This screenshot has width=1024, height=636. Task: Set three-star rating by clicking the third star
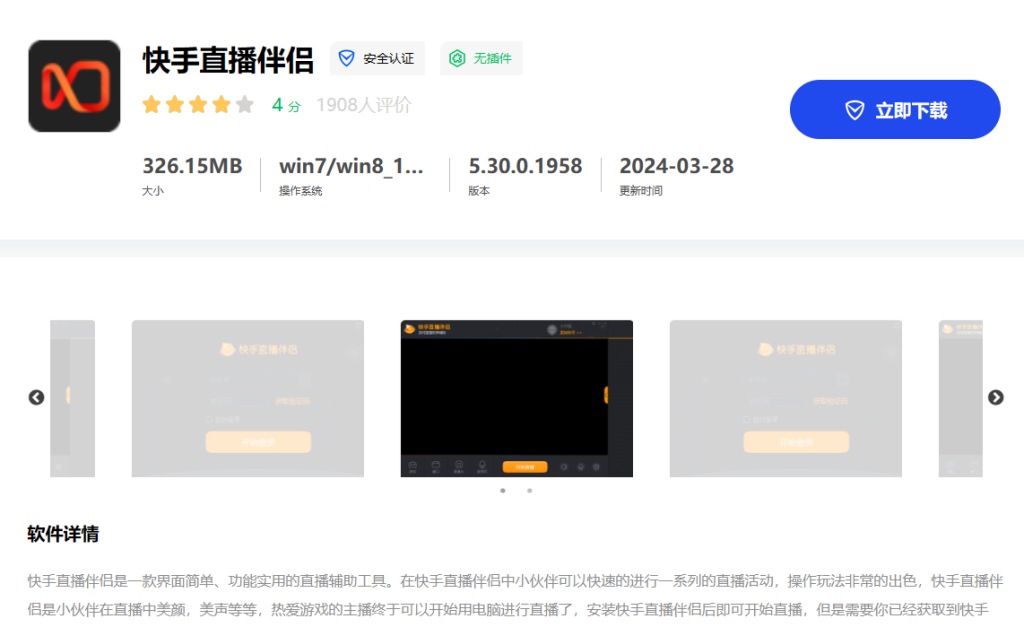(x=196, y=103)
